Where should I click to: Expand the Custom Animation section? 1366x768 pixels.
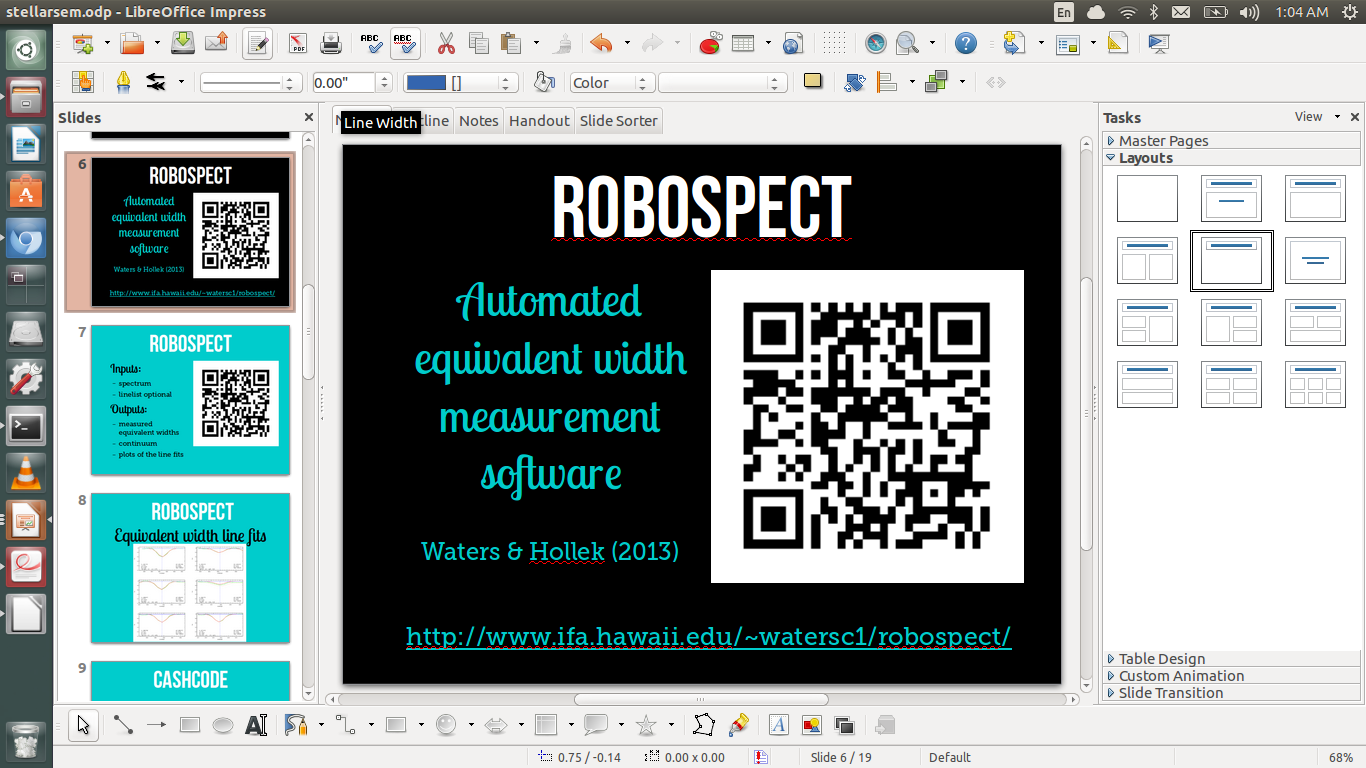[x=1231, y=676]
